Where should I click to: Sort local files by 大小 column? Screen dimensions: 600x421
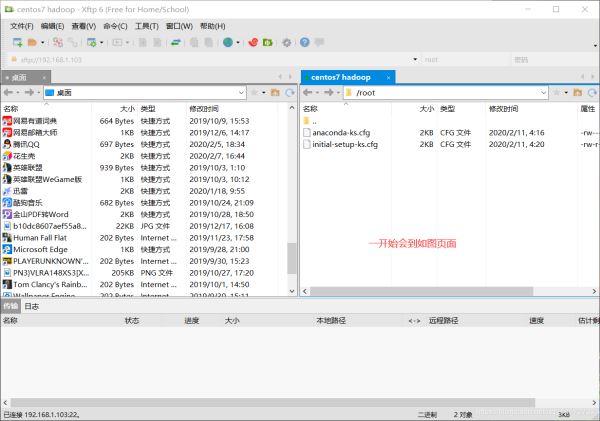[x=127, y=108]
